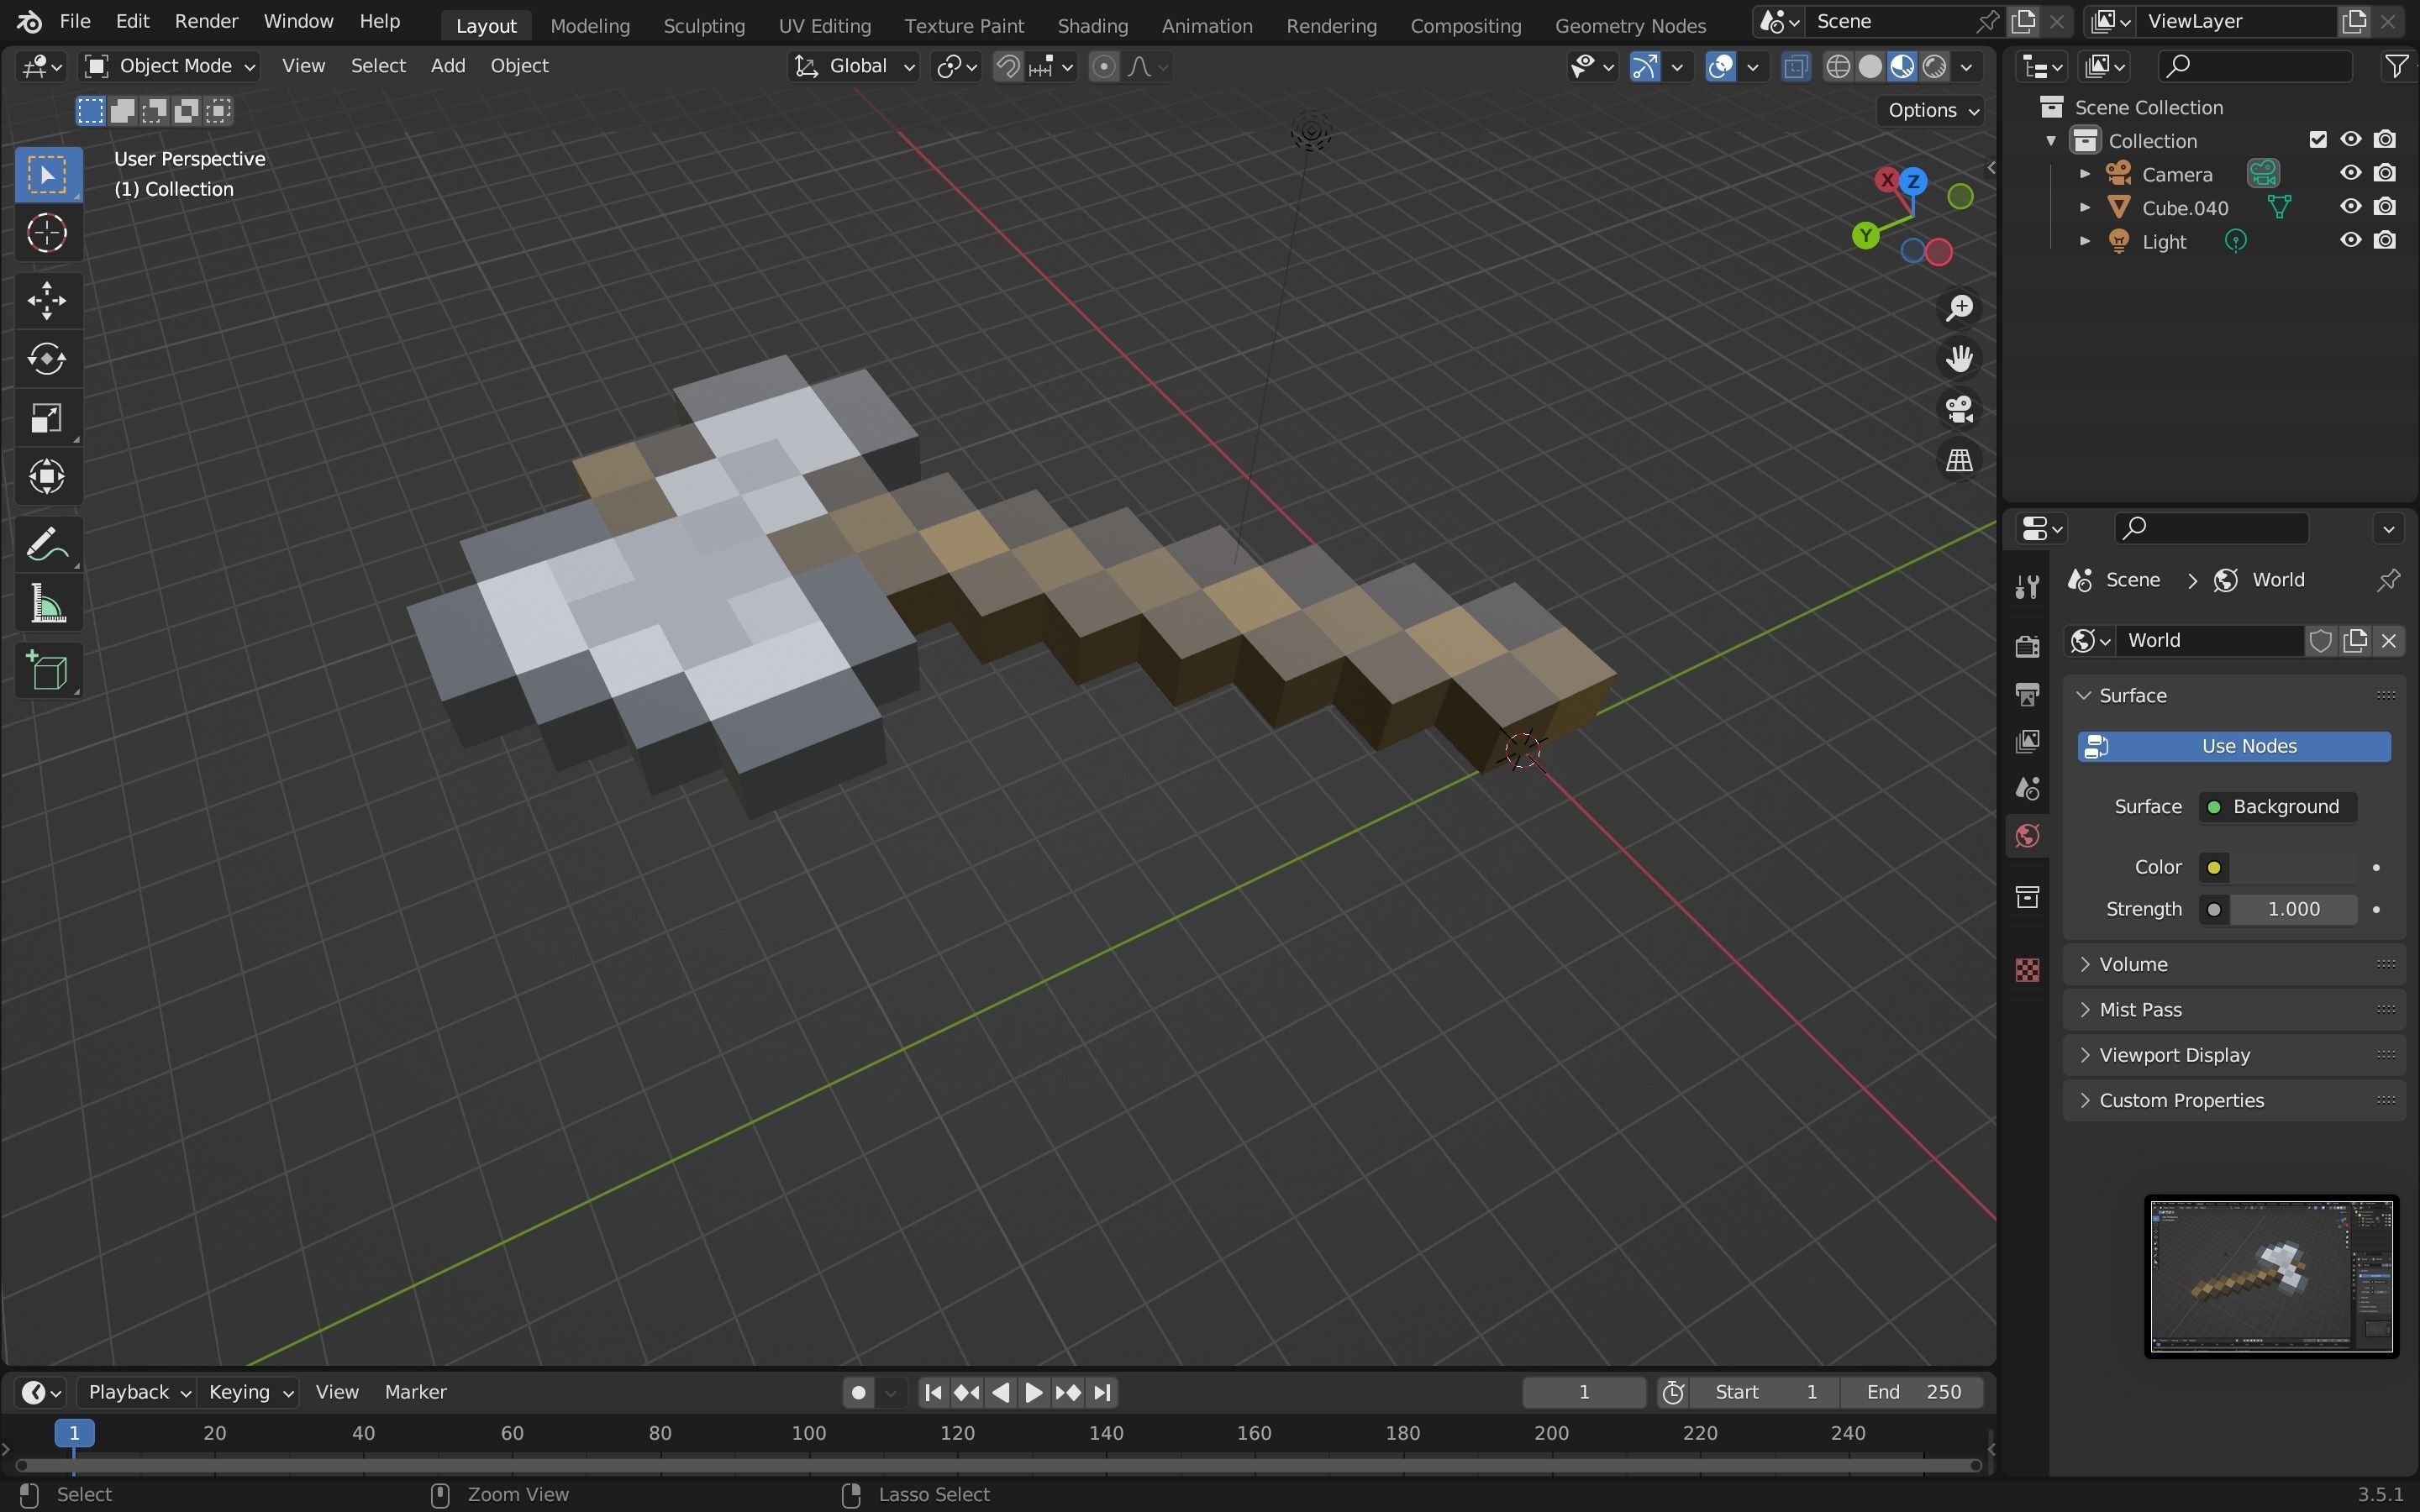2420x1512 pixels.
Task: Click the Strength value slider
Action: pyautogui.click(x=2293, y=909)
